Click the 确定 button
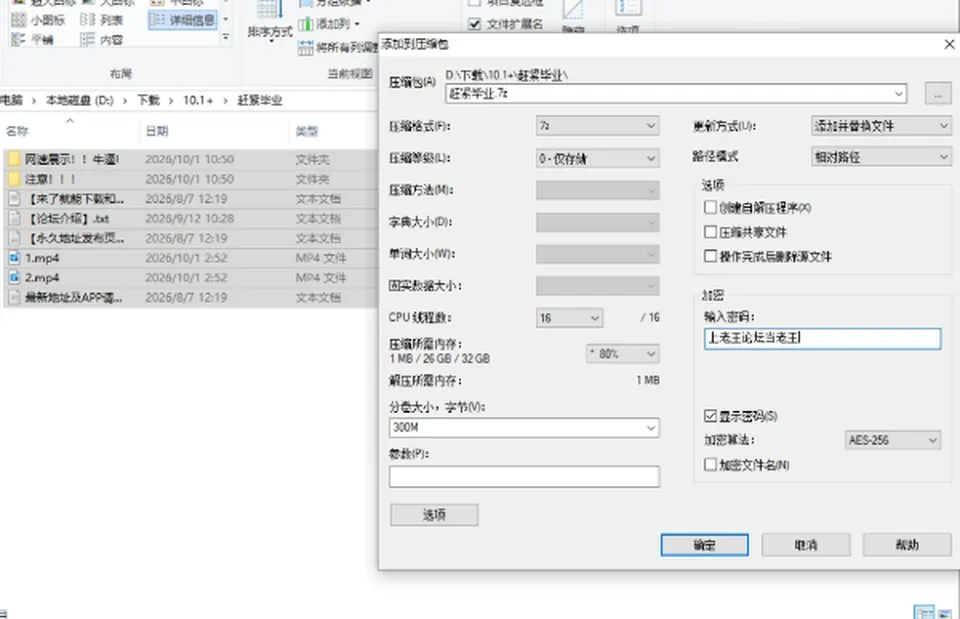Image resolution: width=960 pixels, height=619 pixels. 704,545
